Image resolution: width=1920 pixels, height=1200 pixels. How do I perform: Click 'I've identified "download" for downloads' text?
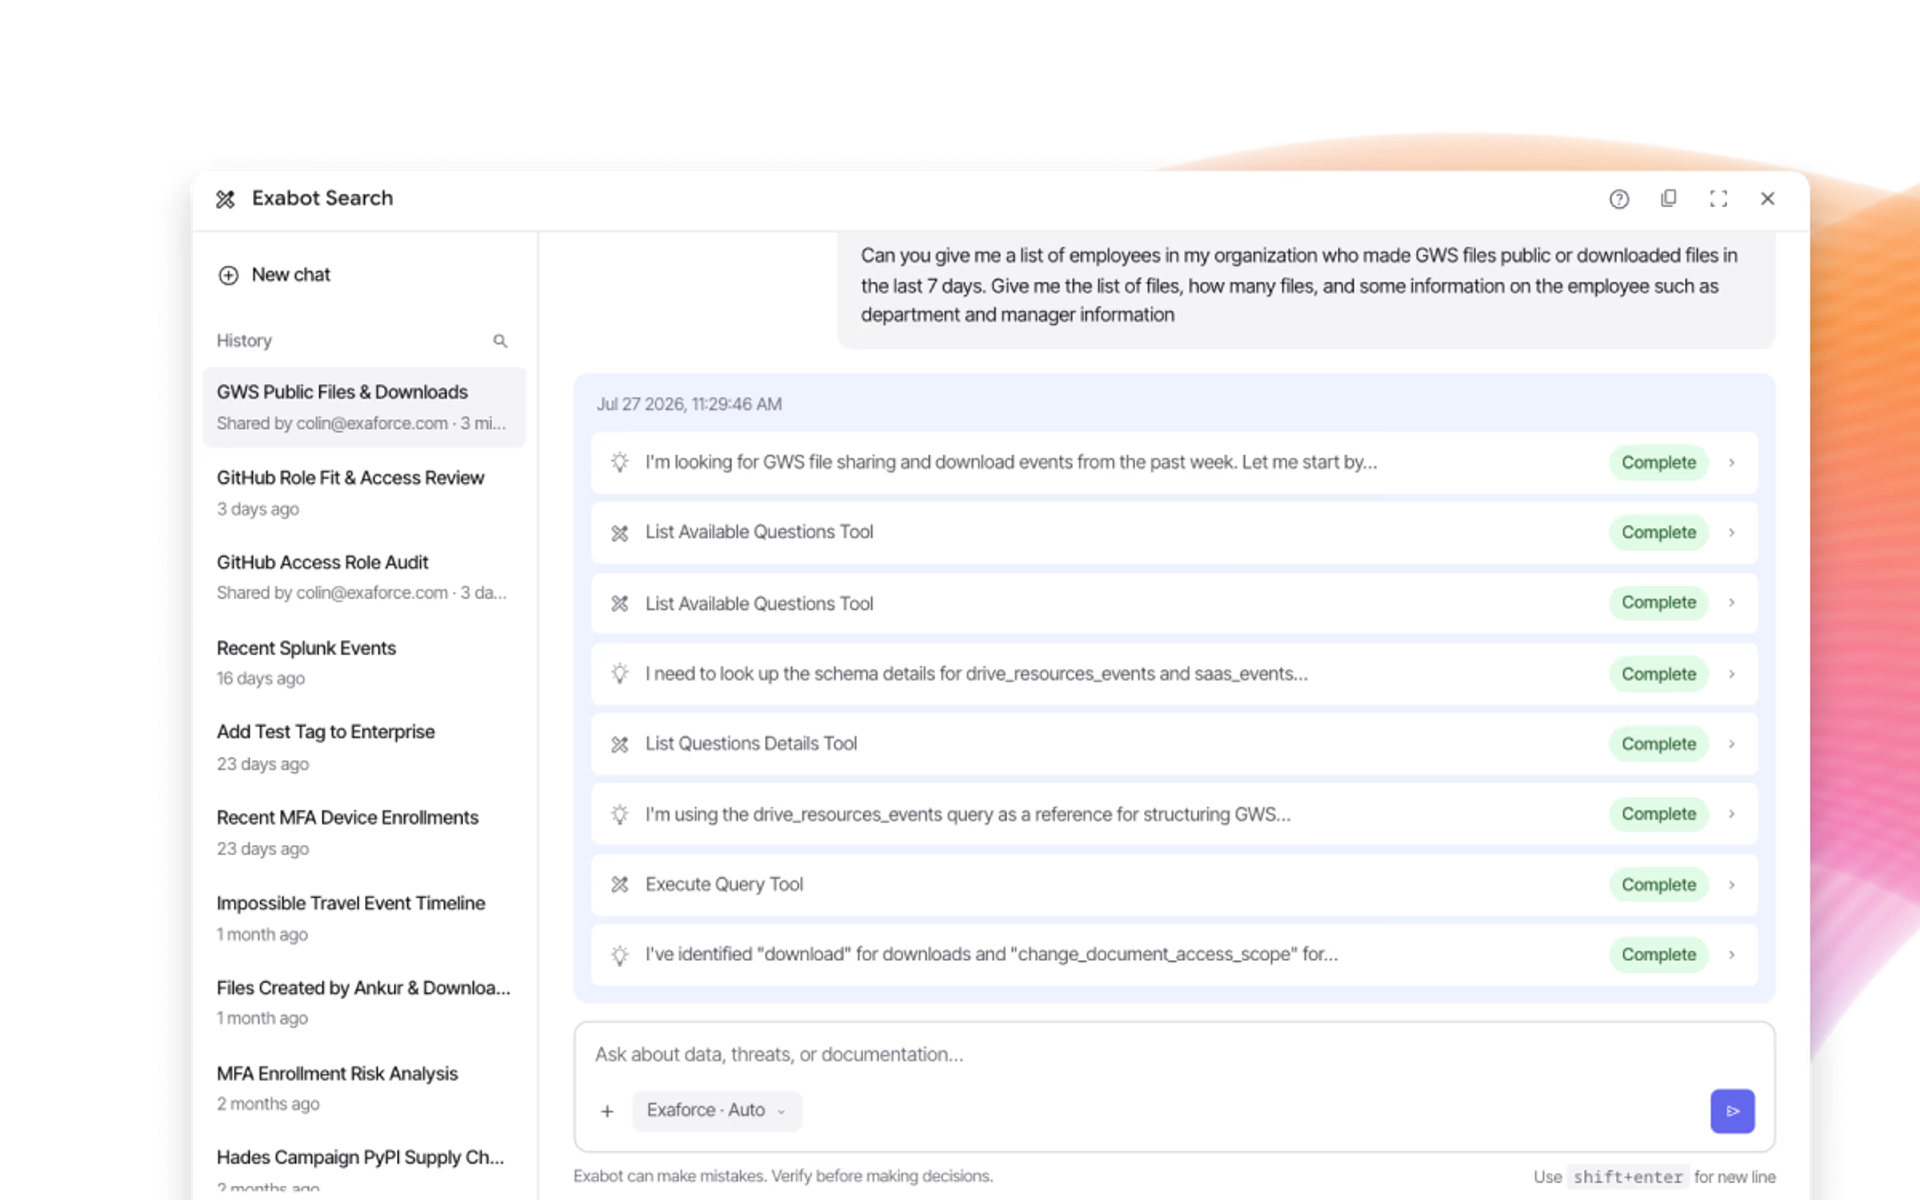pyautogui.click(x=991, y=954)
